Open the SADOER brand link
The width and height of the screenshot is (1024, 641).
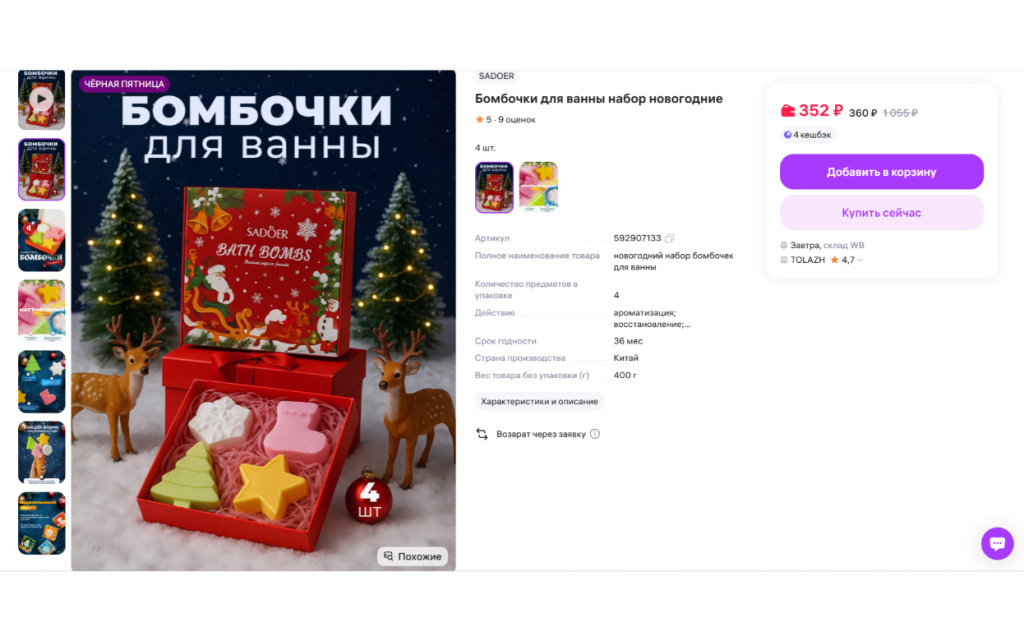pos(496,76)
